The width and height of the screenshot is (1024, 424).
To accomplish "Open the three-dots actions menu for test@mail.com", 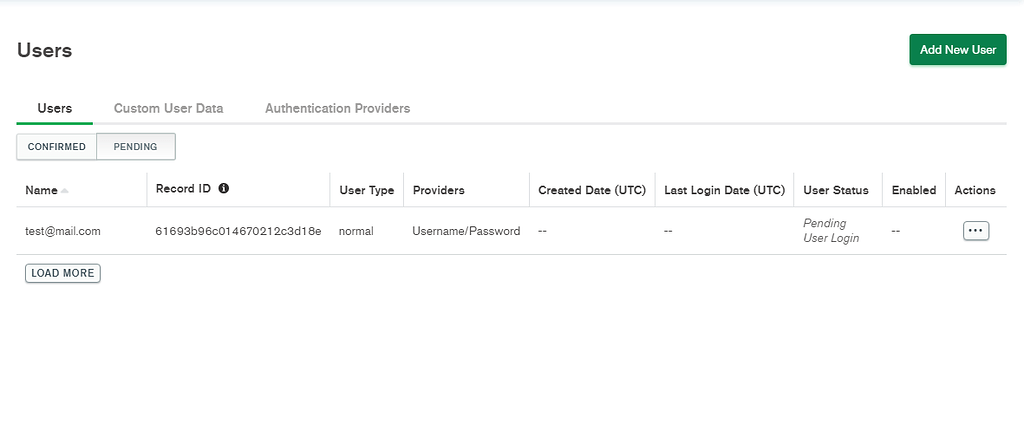I will tap(975, 231).
